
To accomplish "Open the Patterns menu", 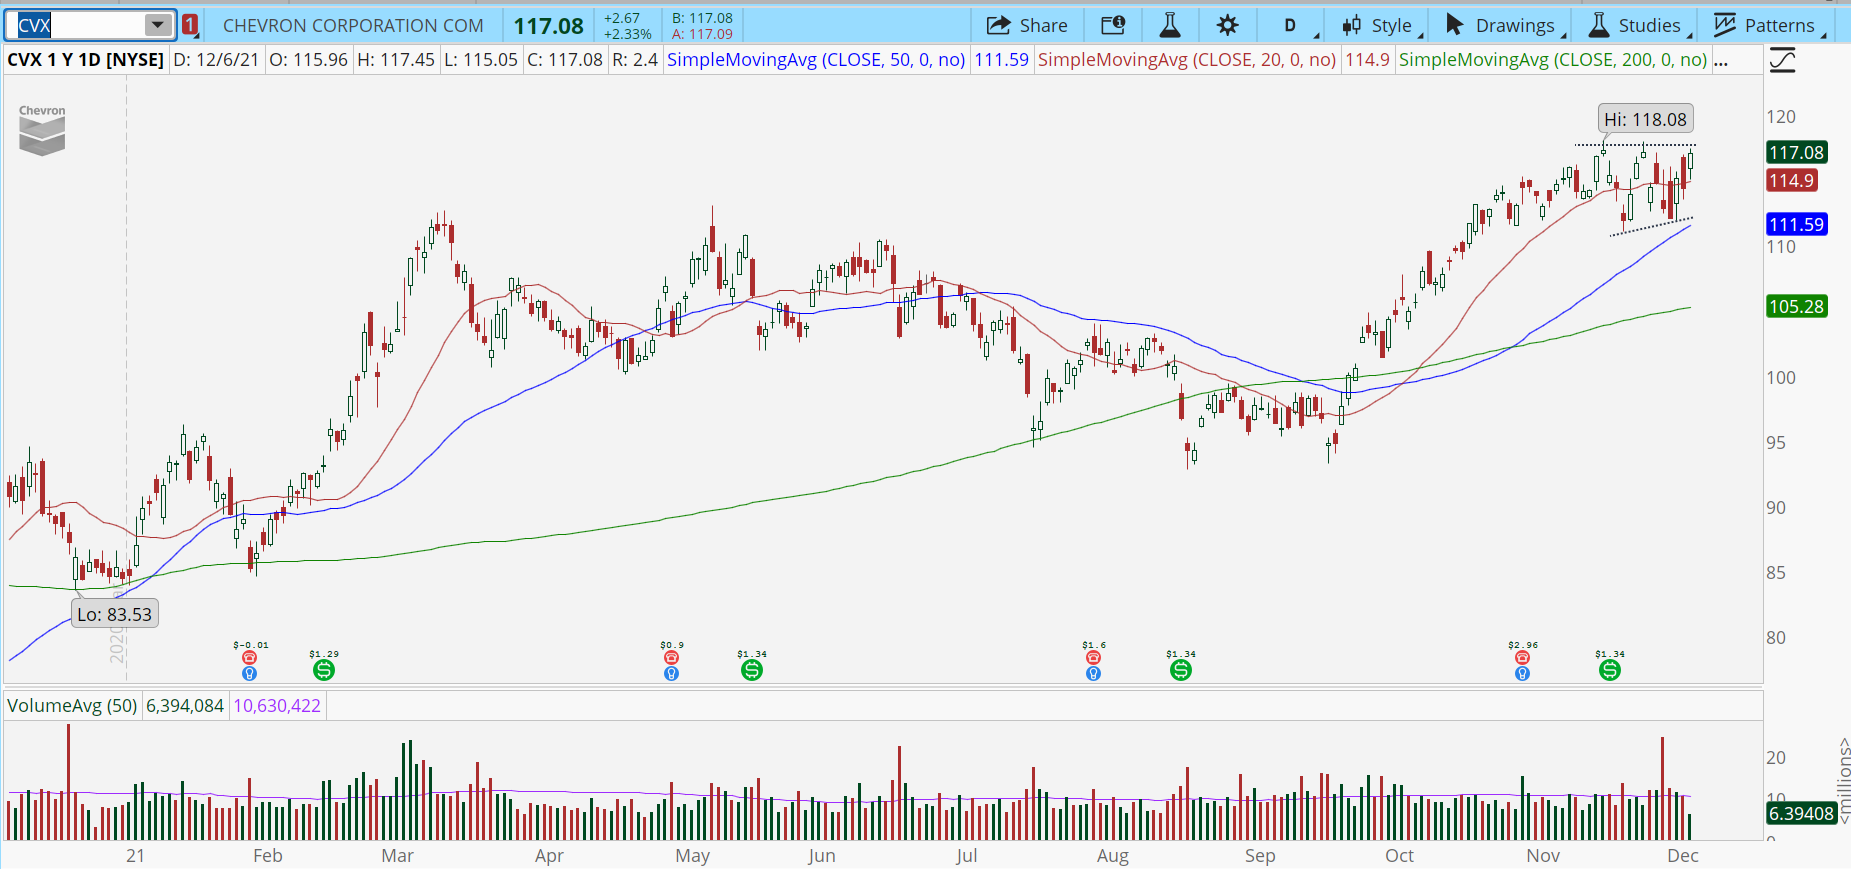I will tap(1769, 25).
